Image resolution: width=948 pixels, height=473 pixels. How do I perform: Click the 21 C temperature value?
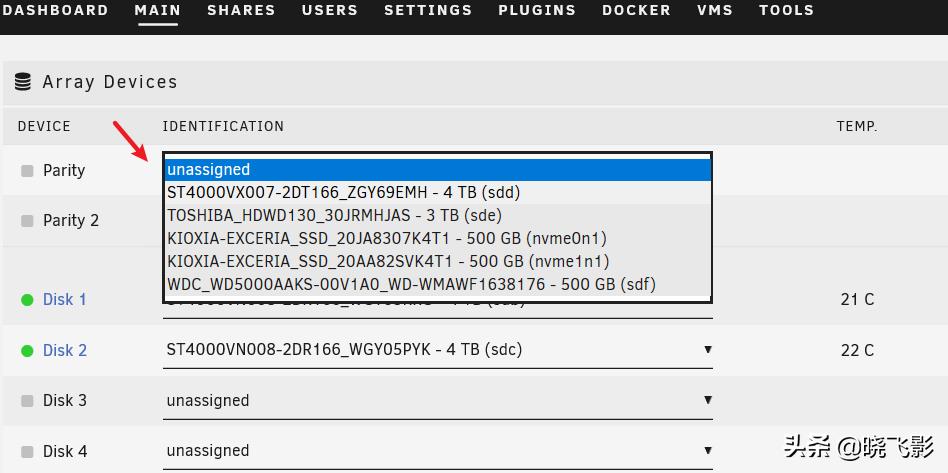857,299
